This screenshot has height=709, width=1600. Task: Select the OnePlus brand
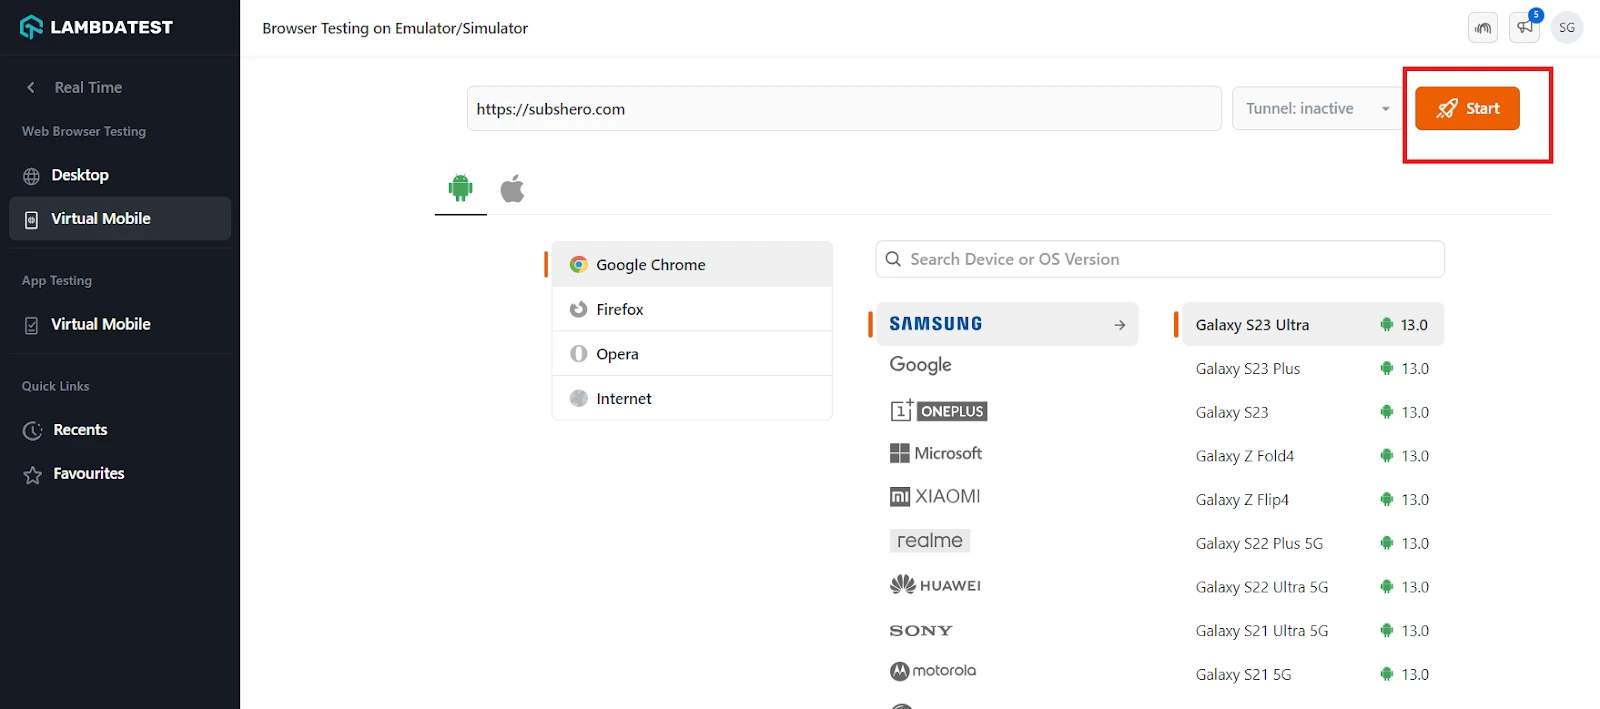pos(939,410)
